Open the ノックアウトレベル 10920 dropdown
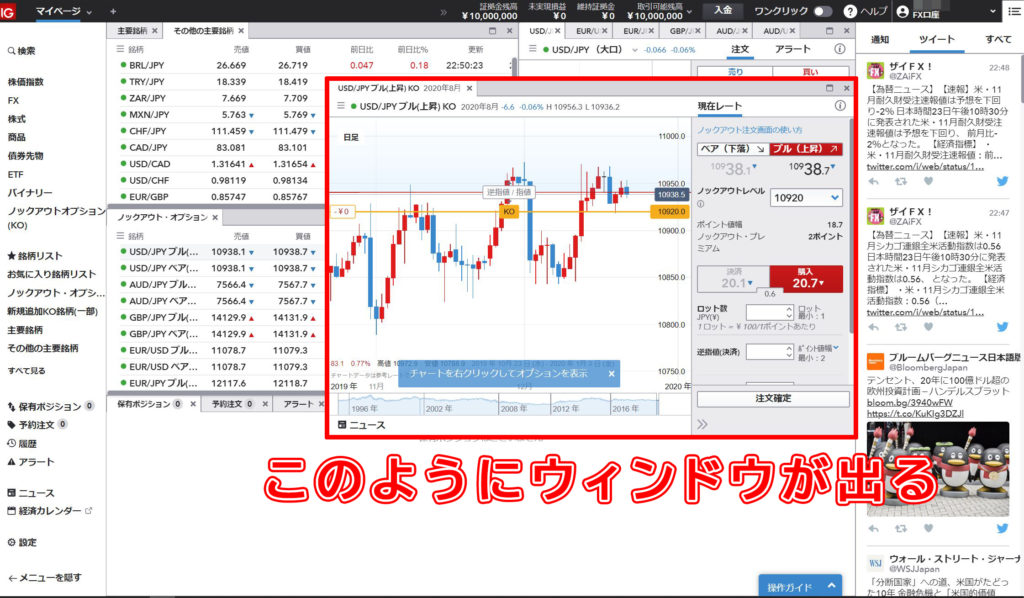This screenshot has width=1024, height=598. [x=807, y=198]
